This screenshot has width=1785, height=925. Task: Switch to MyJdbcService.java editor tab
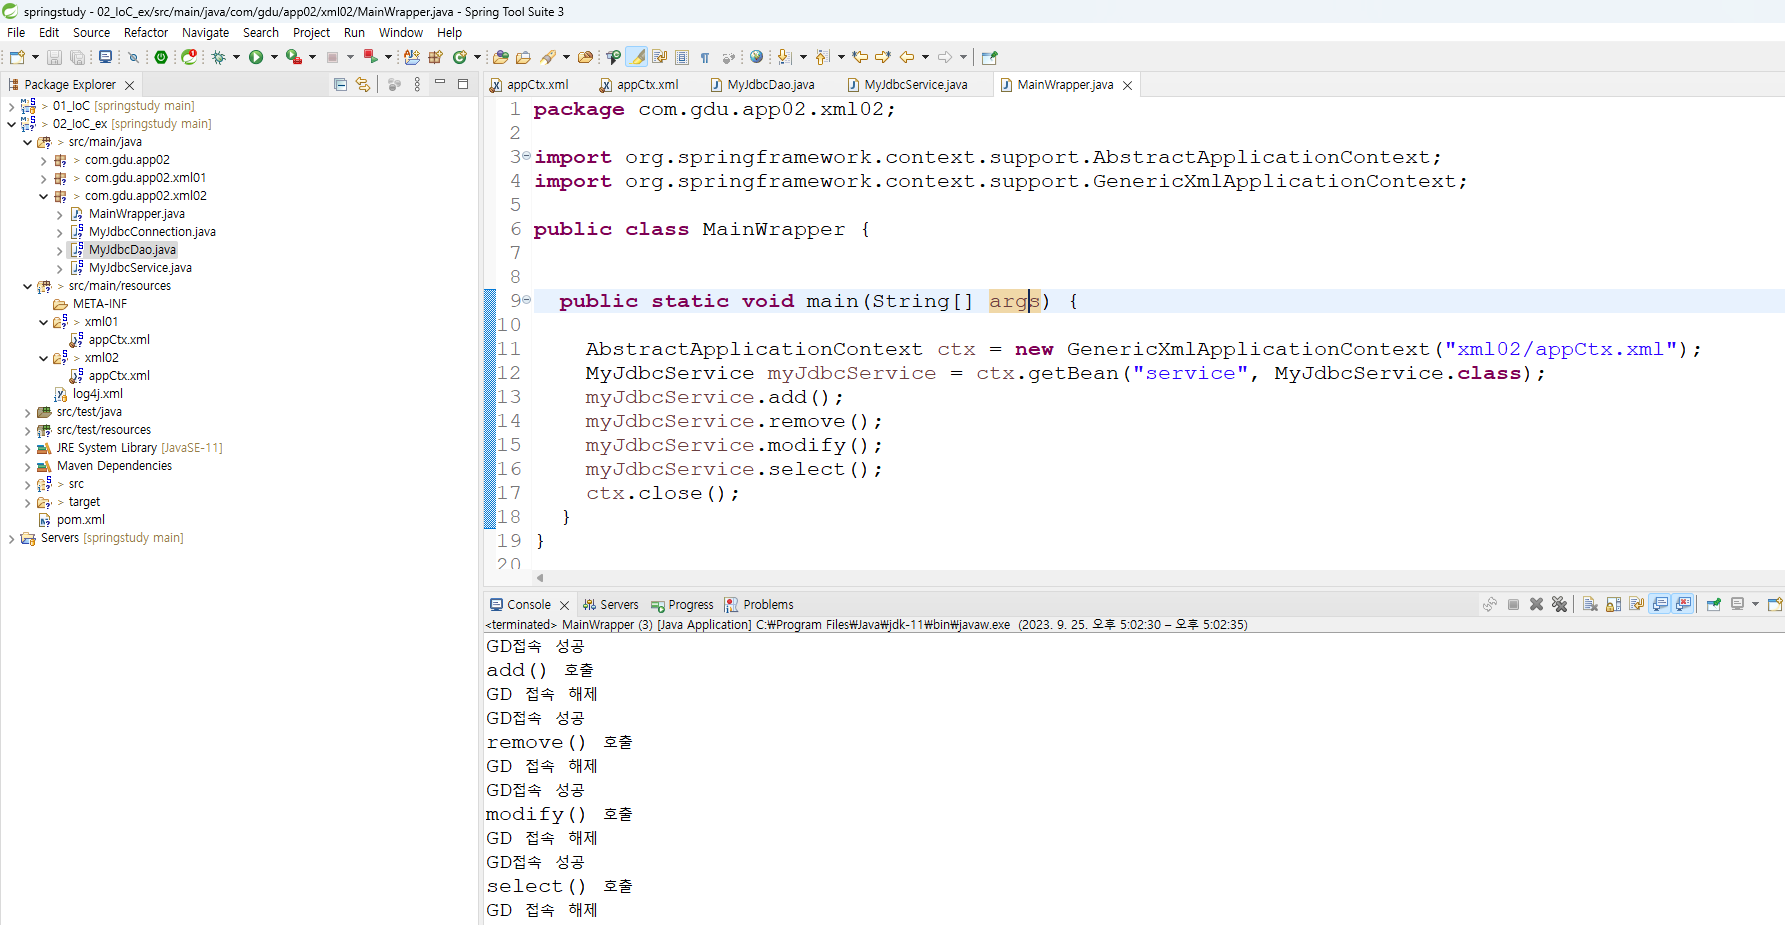(907, 85)
